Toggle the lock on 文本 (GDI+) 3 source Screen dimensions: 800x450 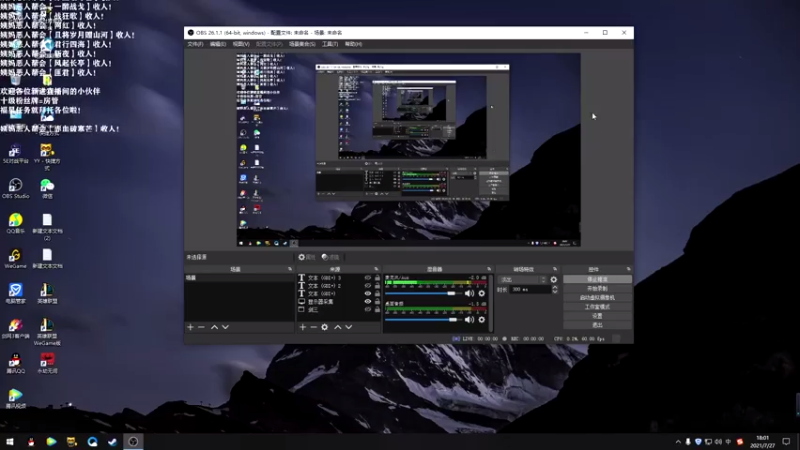coord(377,278)
